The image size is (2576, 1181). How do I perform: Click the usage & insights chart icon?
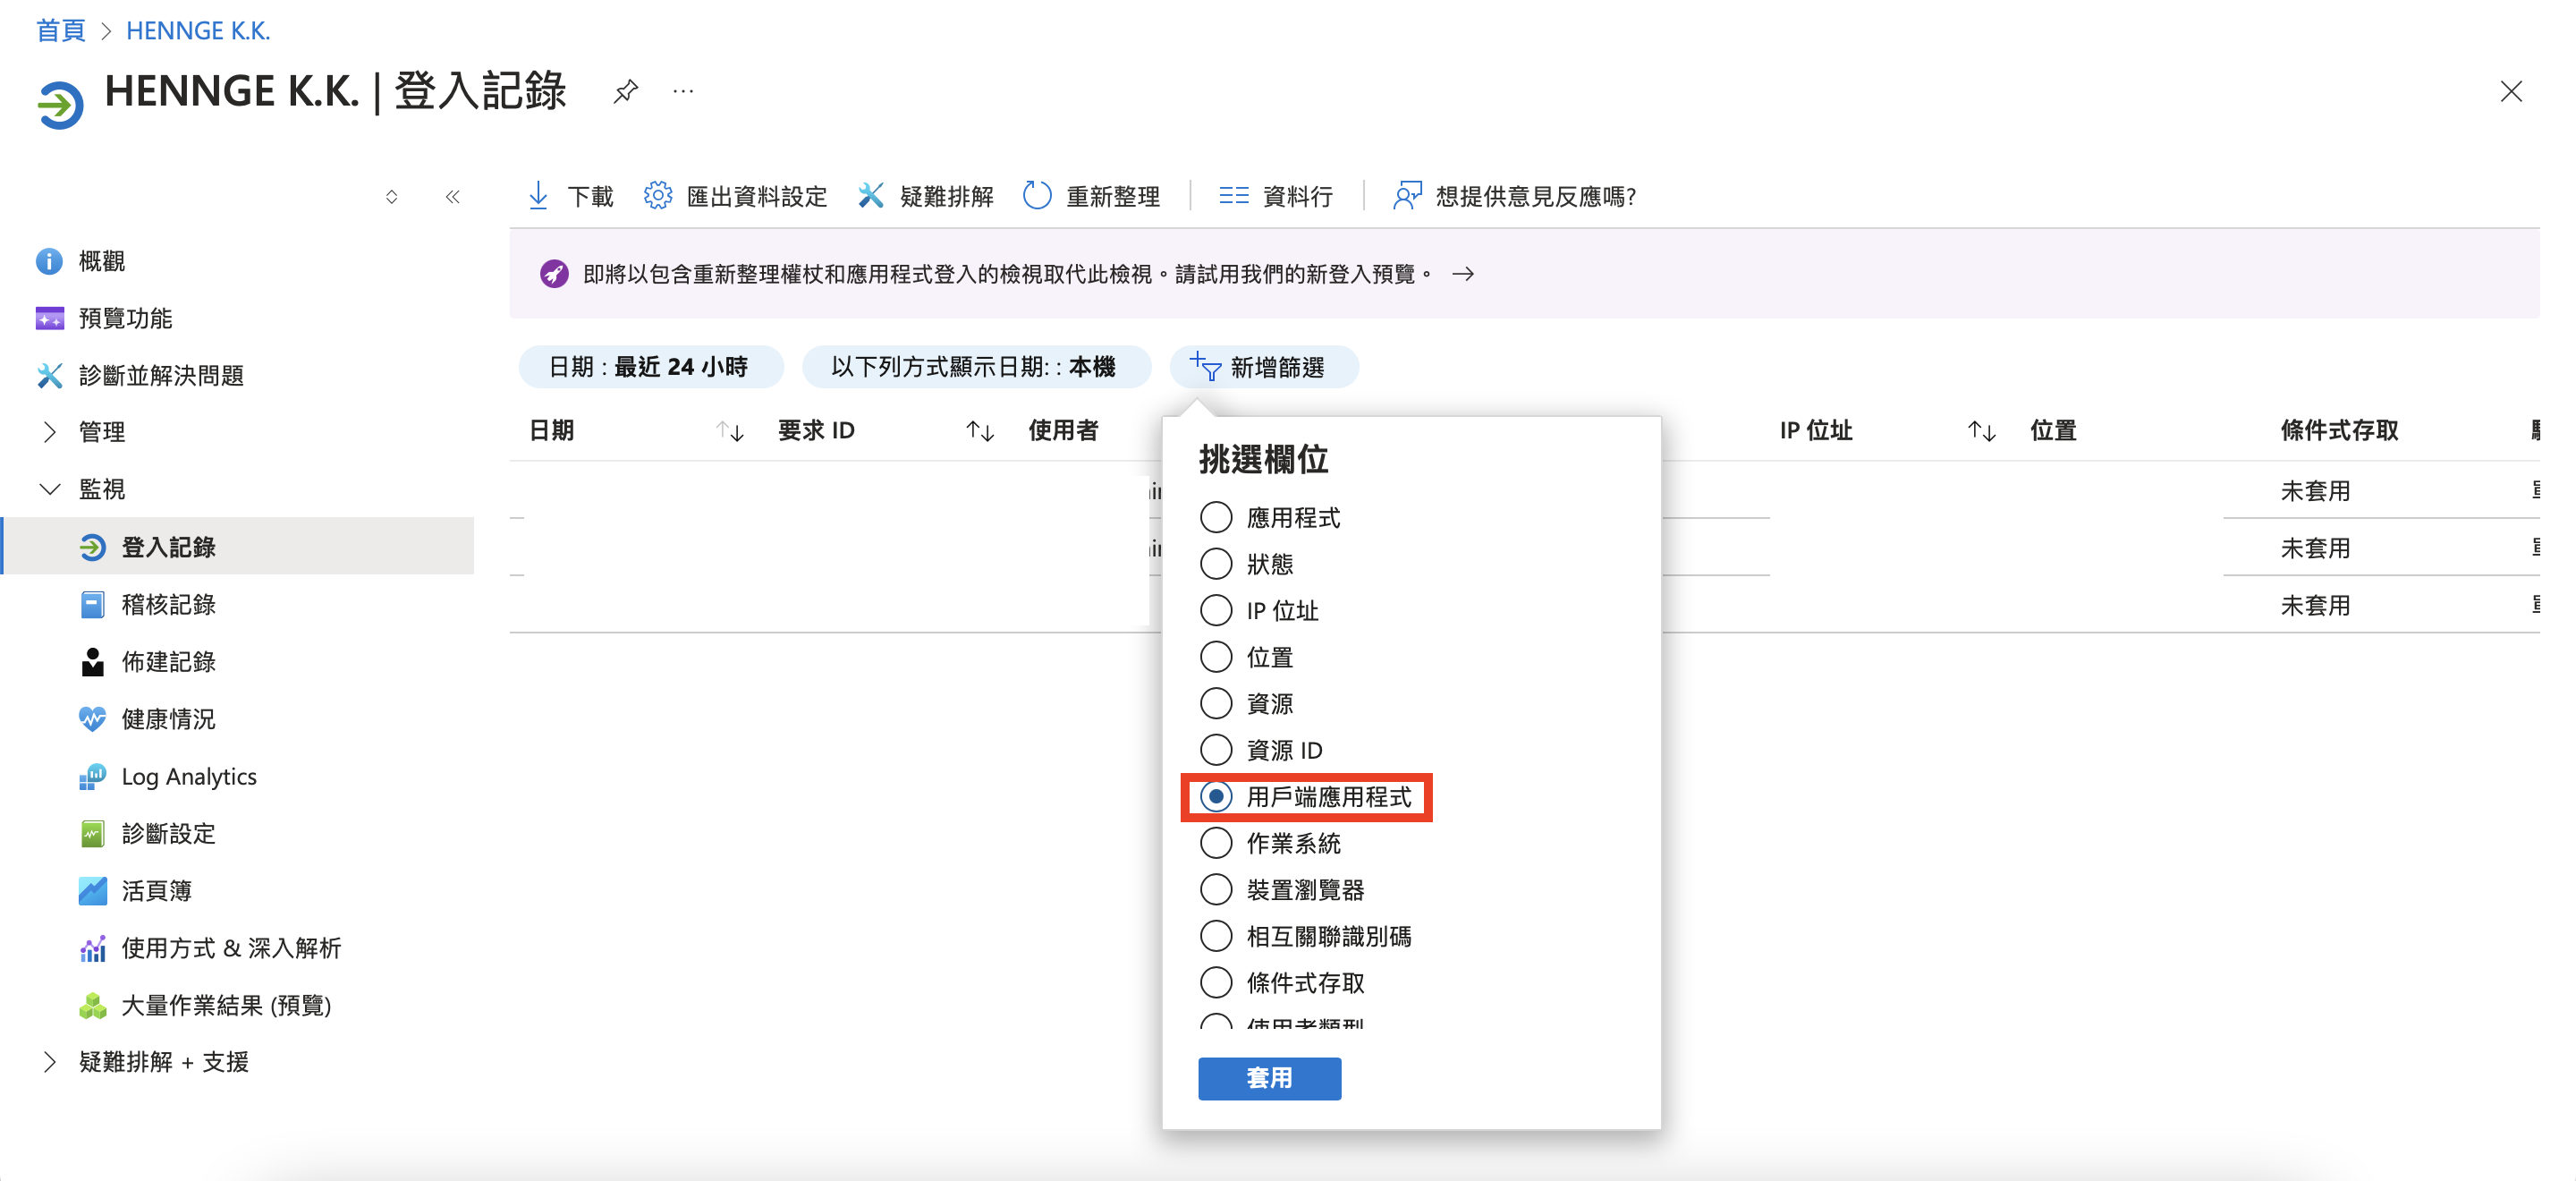(92, 948)
